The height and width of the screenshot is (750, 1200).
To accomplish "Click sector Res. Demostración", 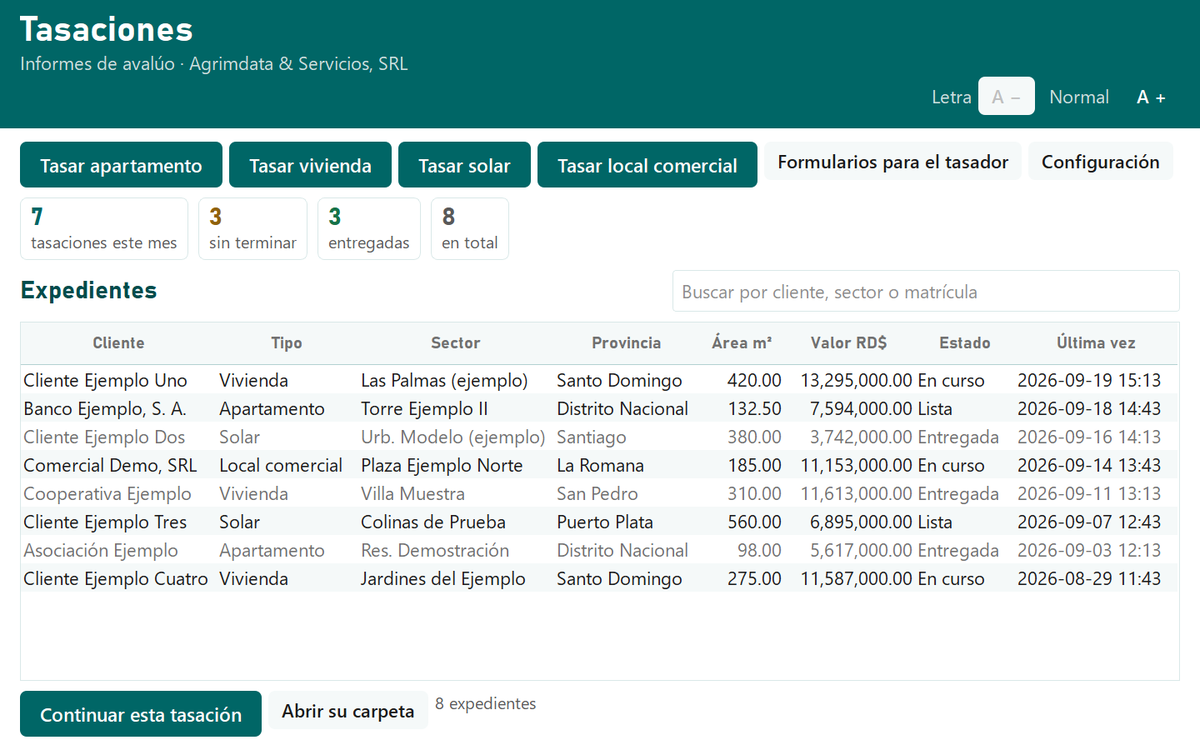I will [435, 550].
